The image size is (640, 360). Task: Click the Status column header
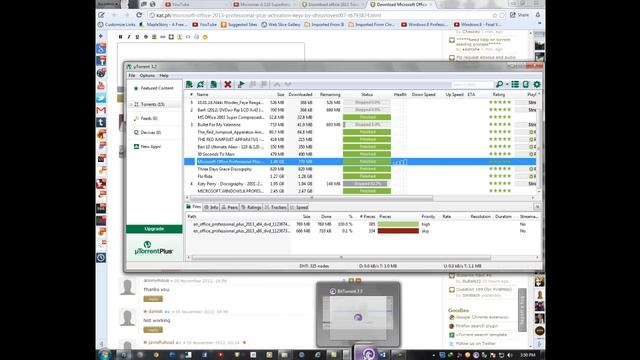tap(367, 95)
